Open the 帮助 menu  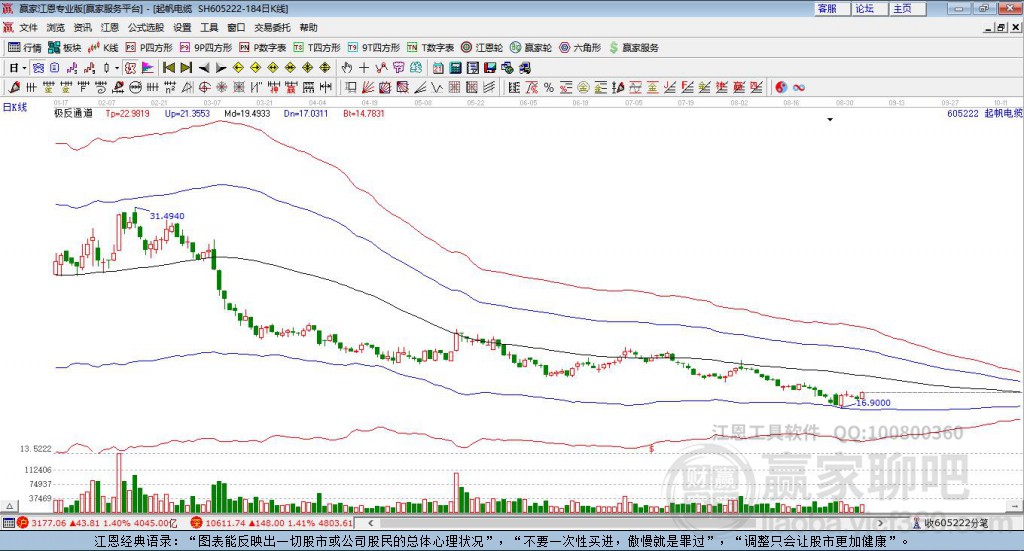(308, 27)
